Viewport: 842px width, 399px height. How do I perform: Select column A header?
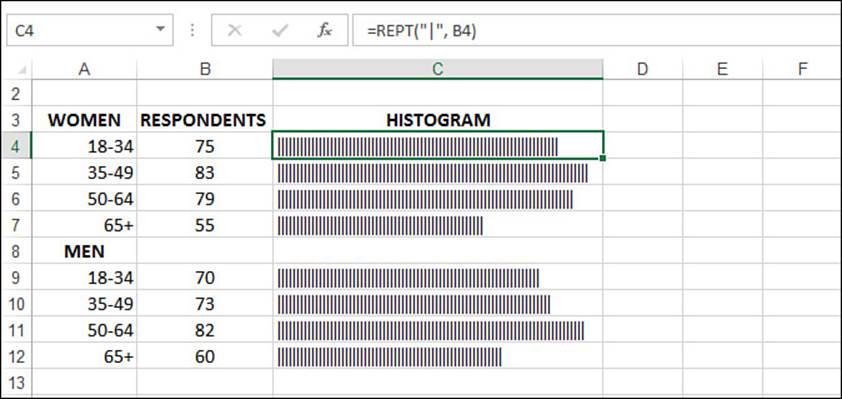pyautogui.click(x=84, y=69)
